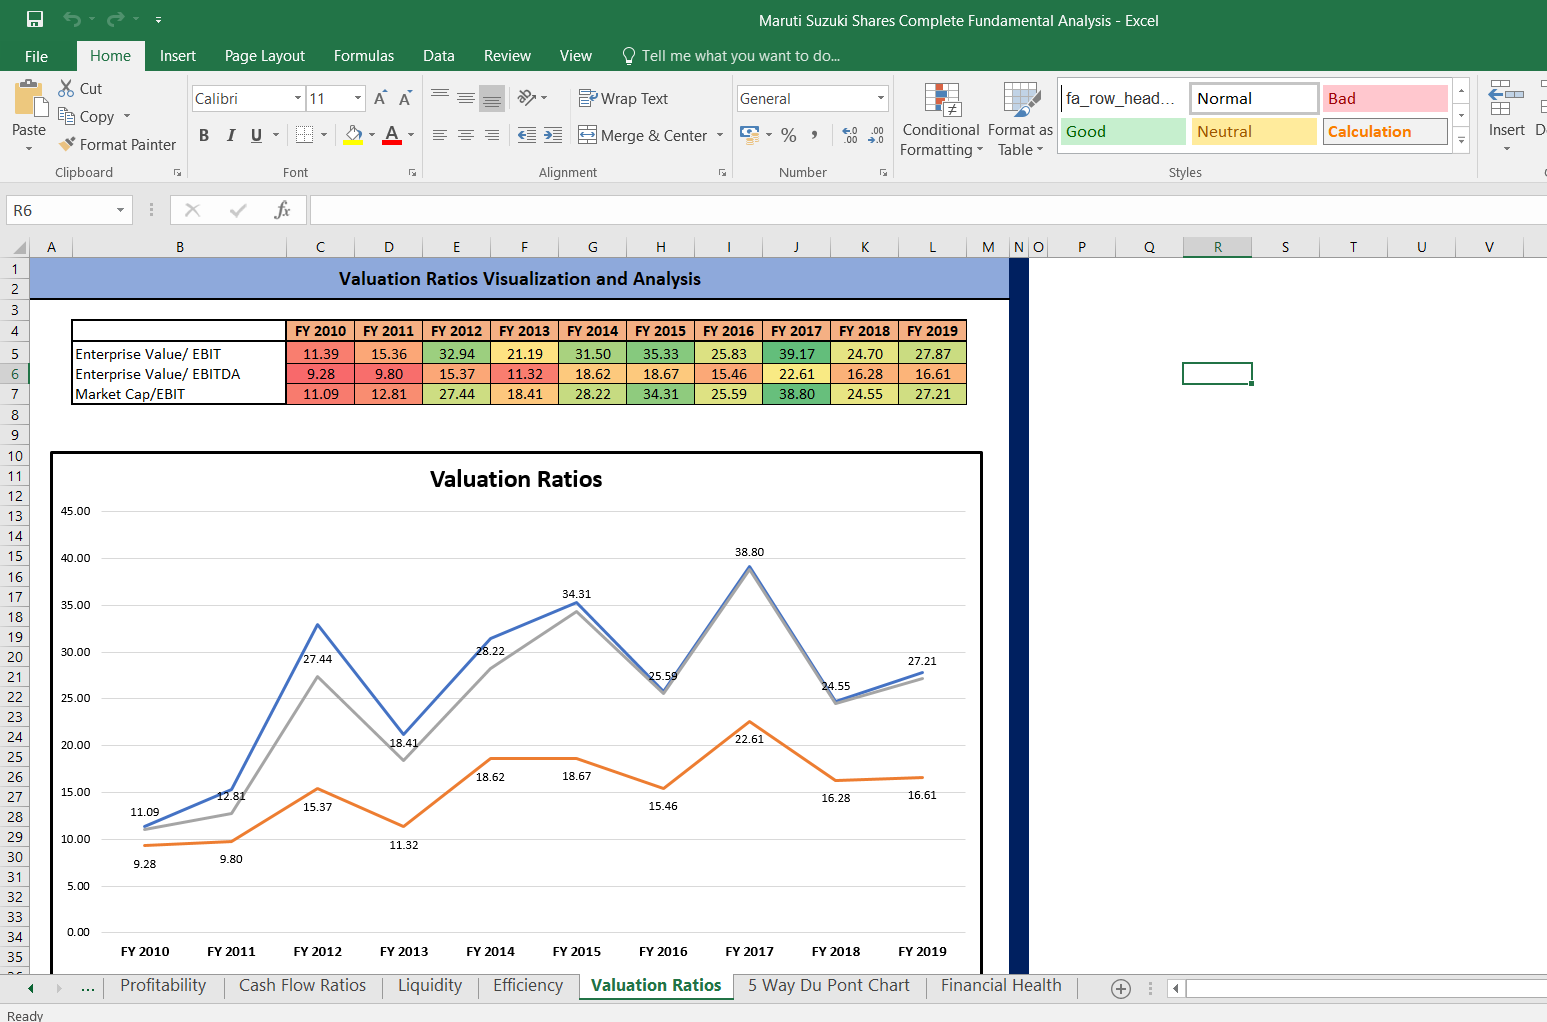Cut the selected cells
The image size is (1547, 1022).
point(80,89)
